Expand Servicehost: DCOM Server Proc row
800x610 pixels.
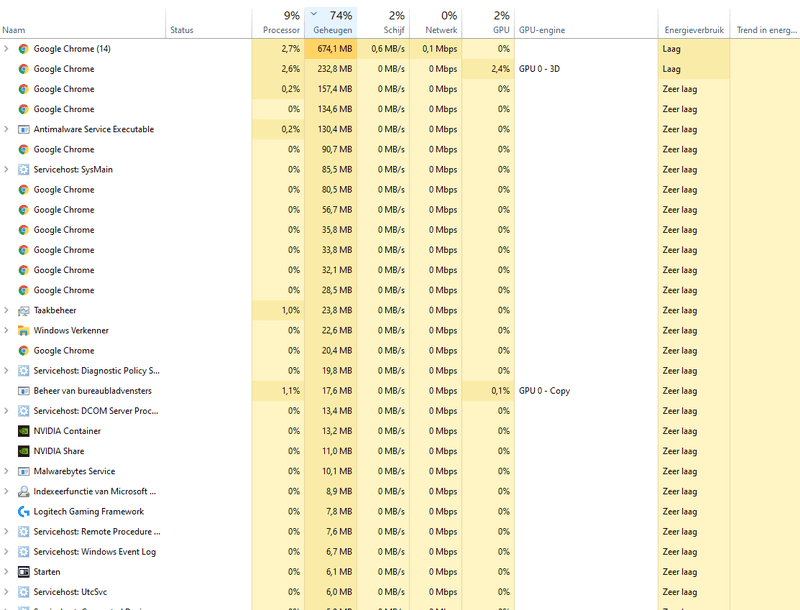tap(6, 411)
